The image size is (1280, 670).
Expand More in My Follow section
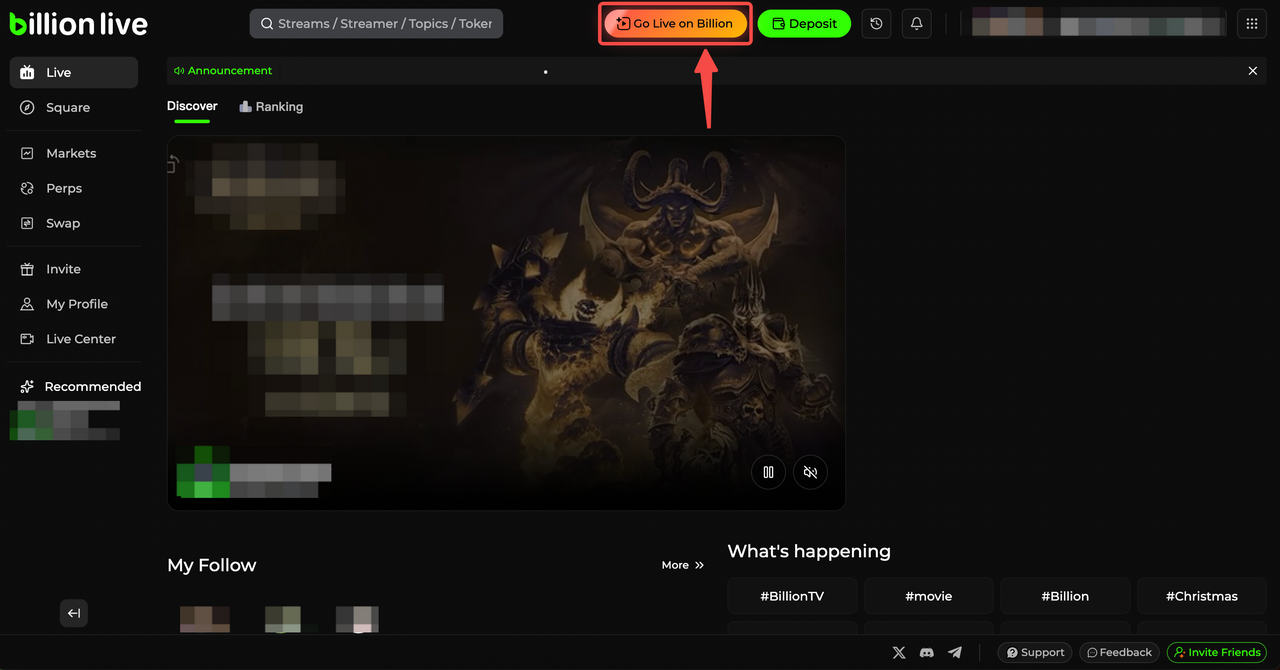[x=683, y=565]
